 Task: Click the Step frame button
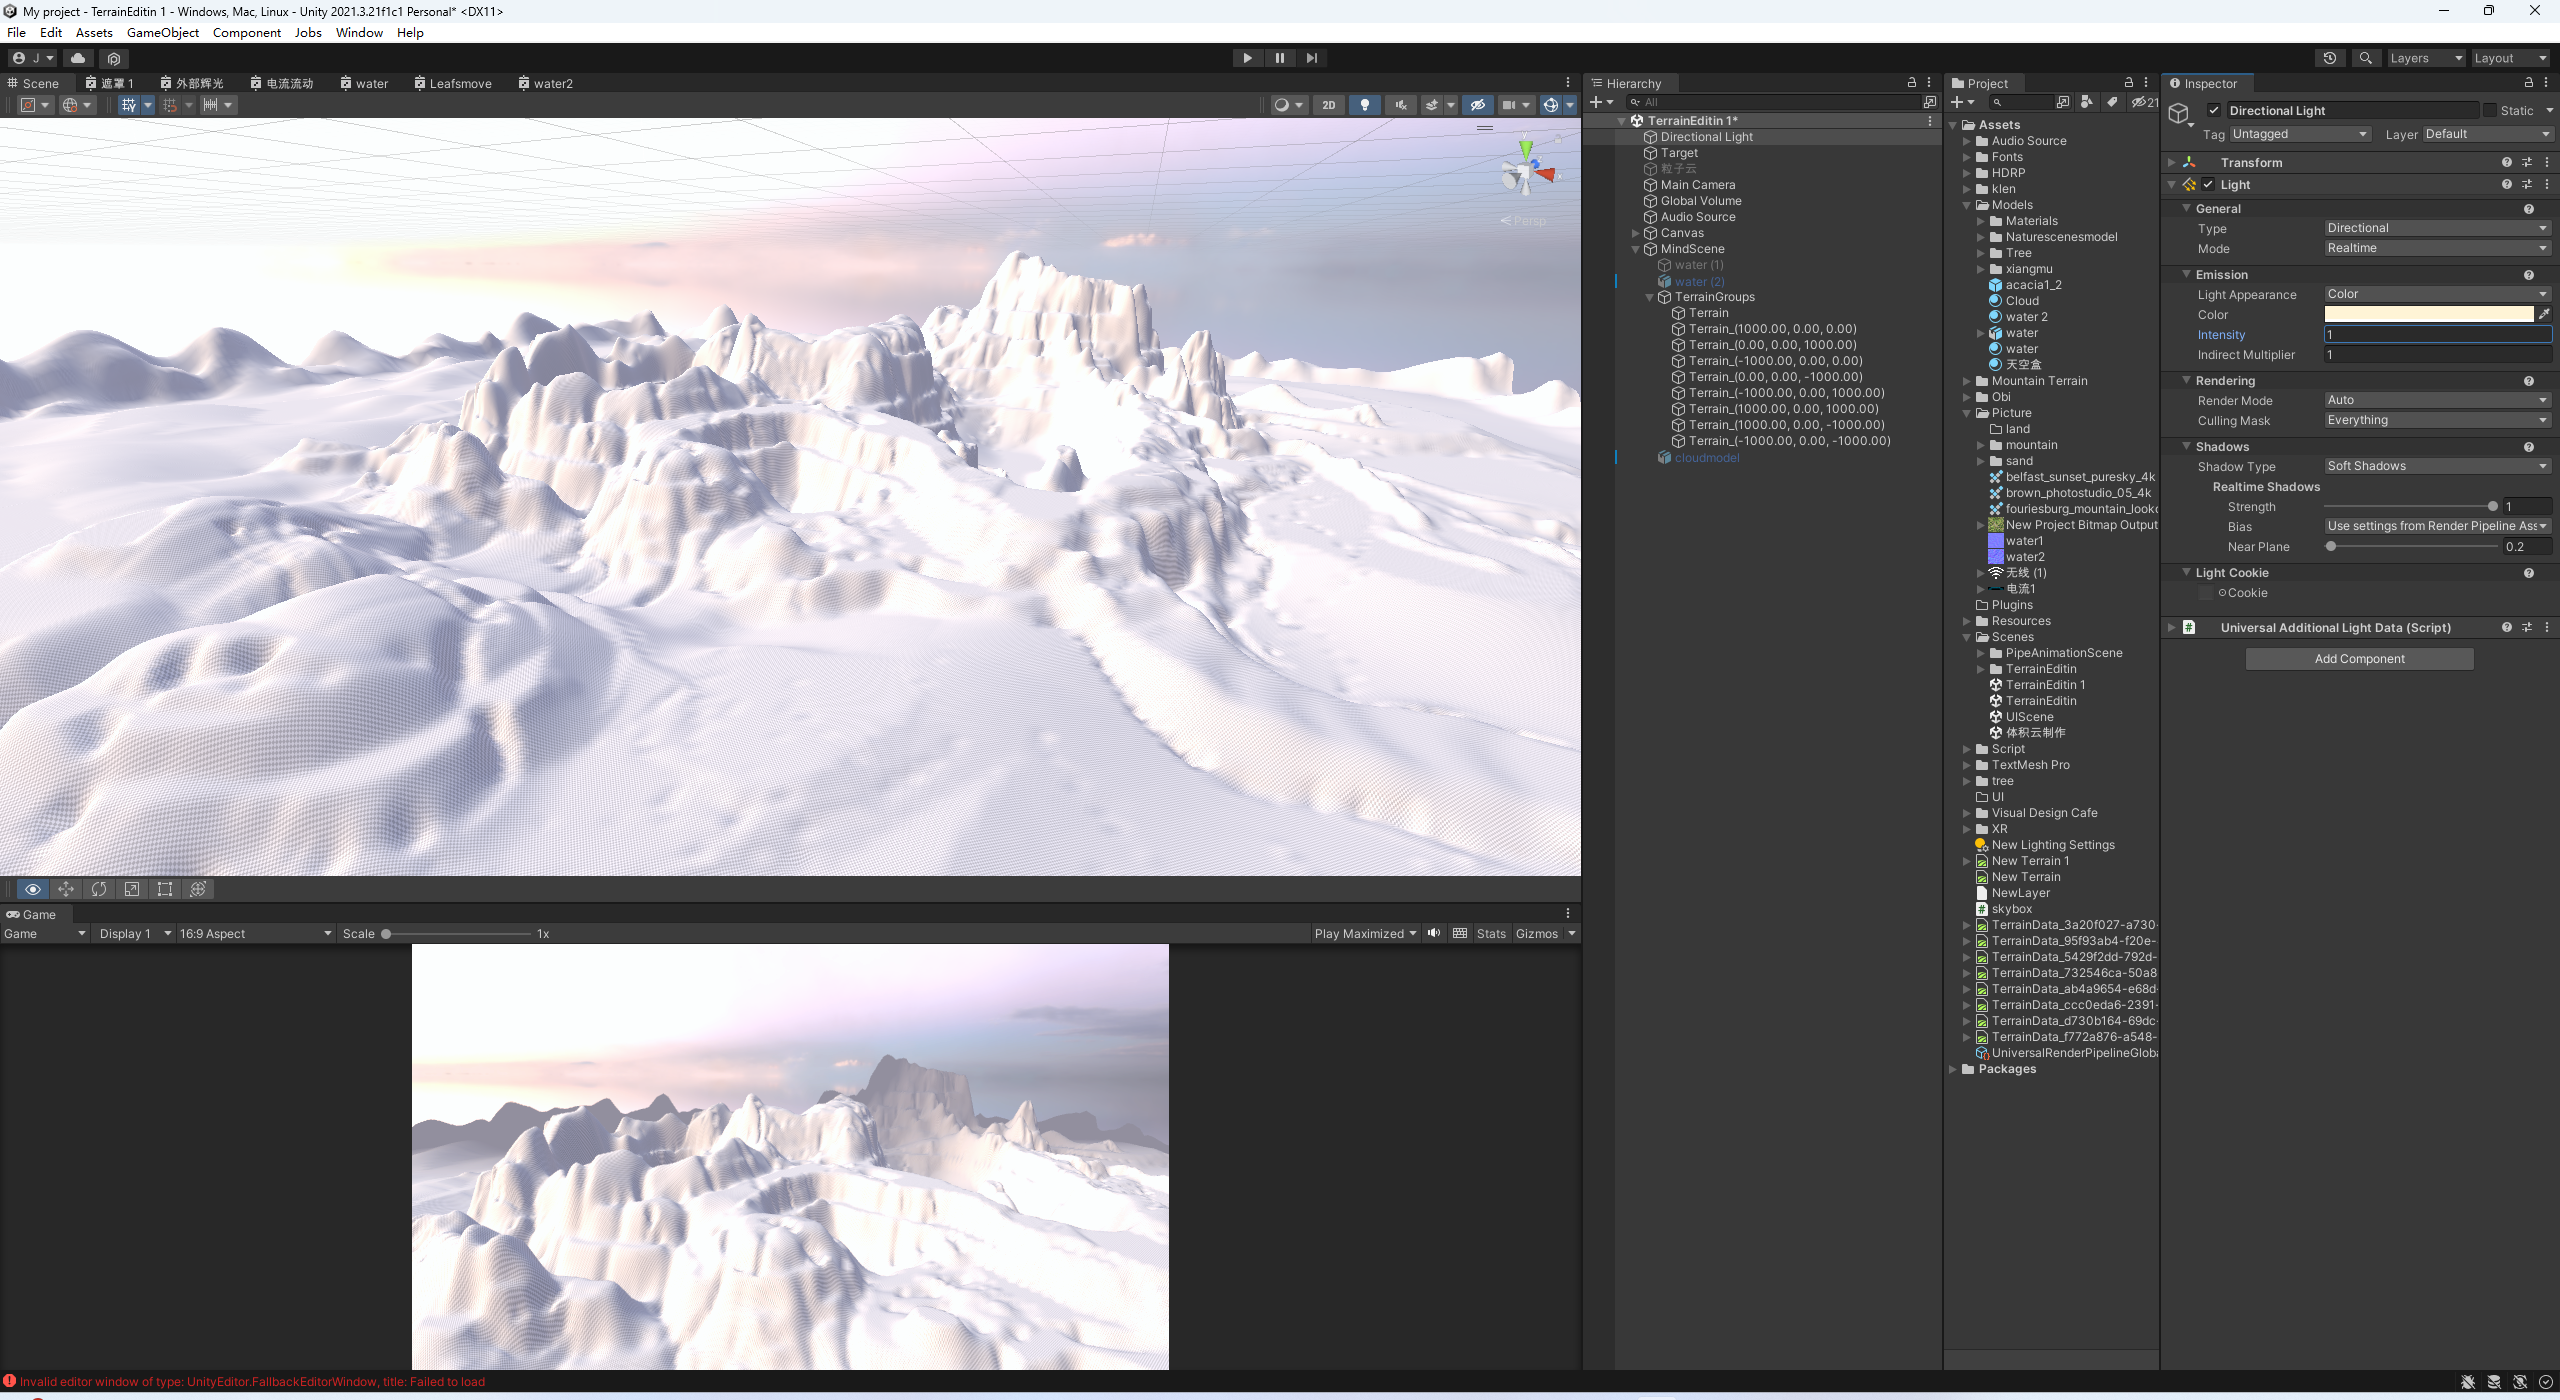(1312, 58)
